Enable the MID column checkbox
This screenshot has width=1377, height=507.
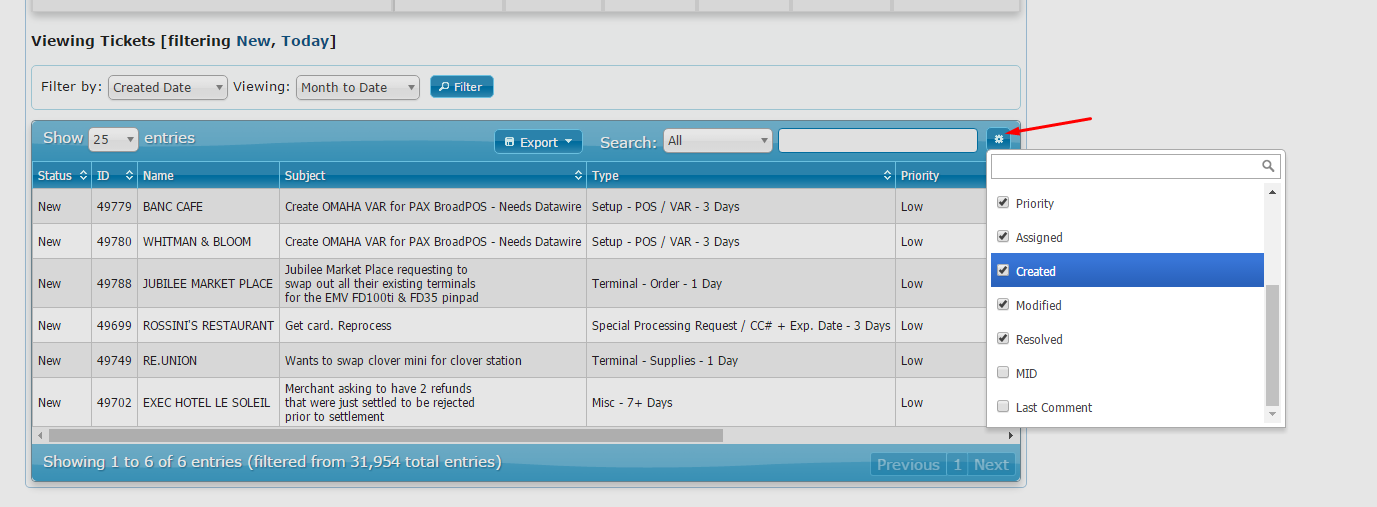tap(1003, 373)
